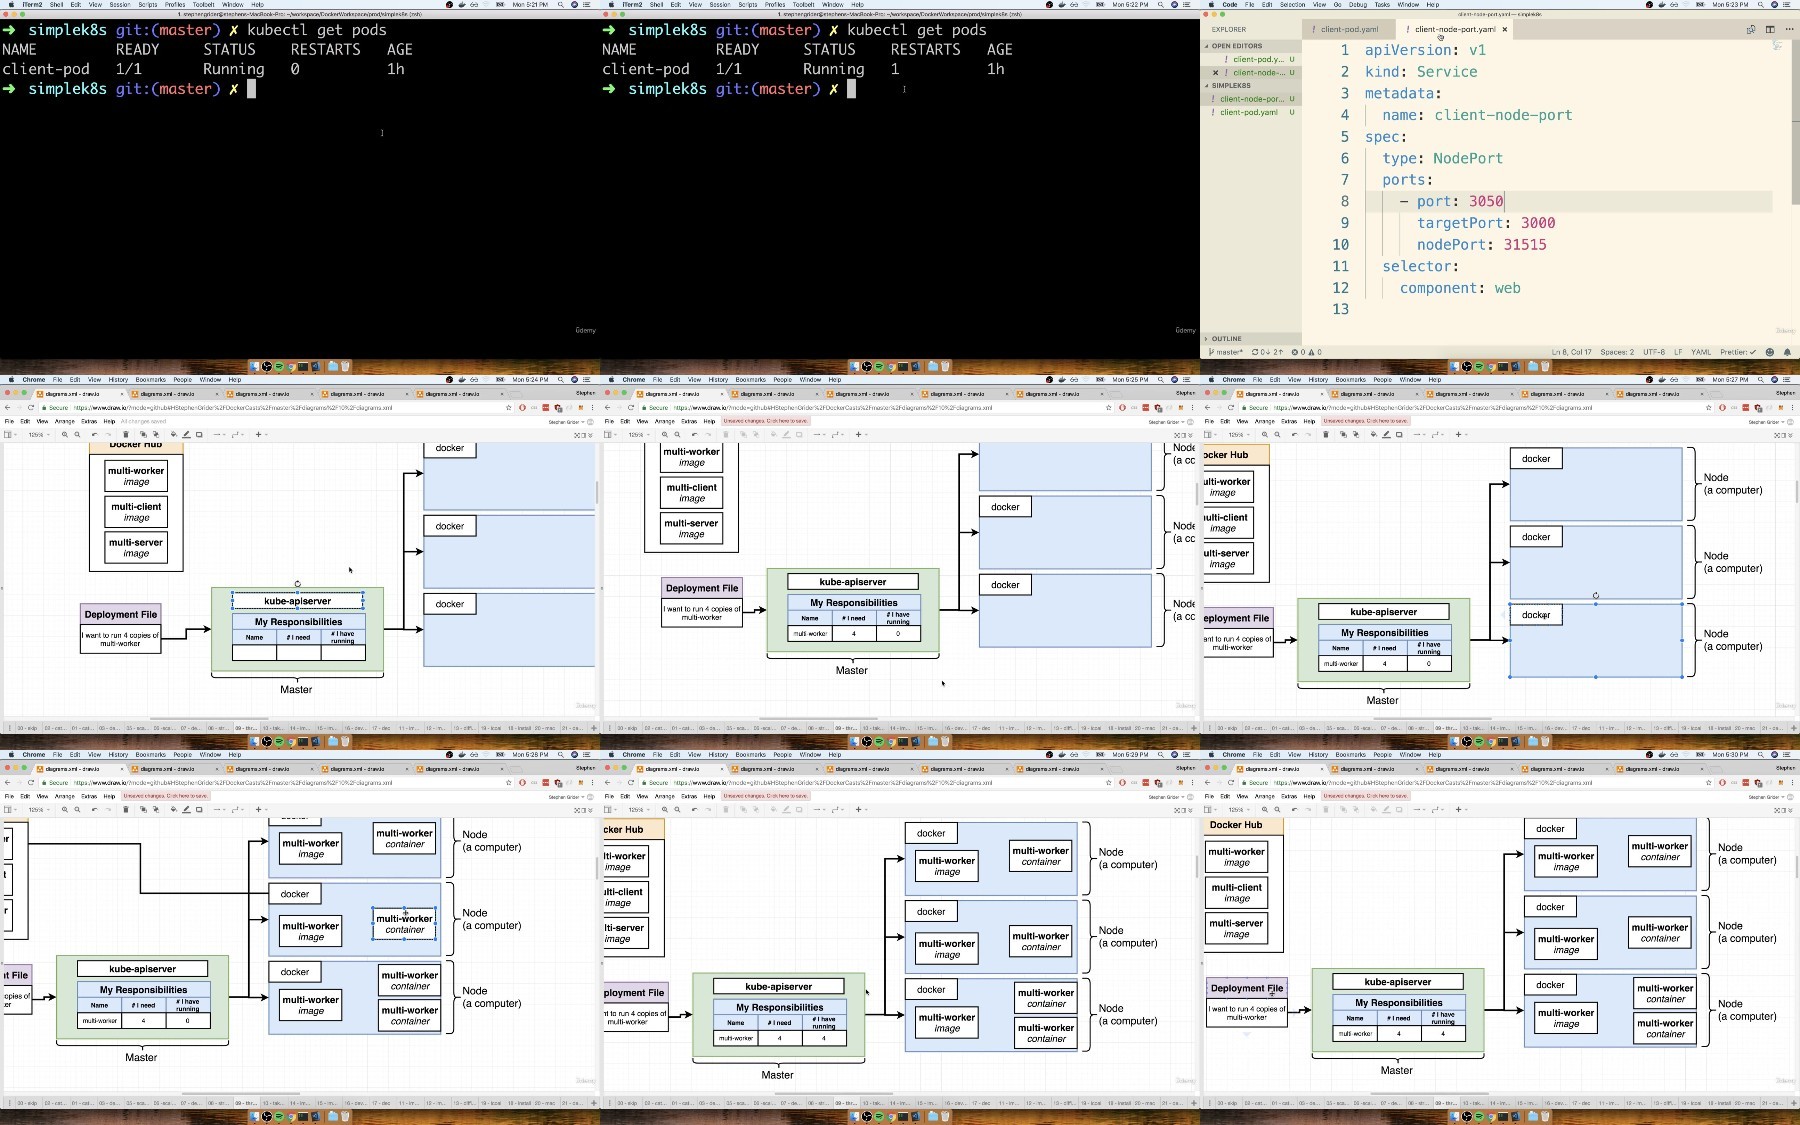
Task: Switch to the client-pod.yaml editor tab
Action: pyautogui.click(x=1349, y=29)
